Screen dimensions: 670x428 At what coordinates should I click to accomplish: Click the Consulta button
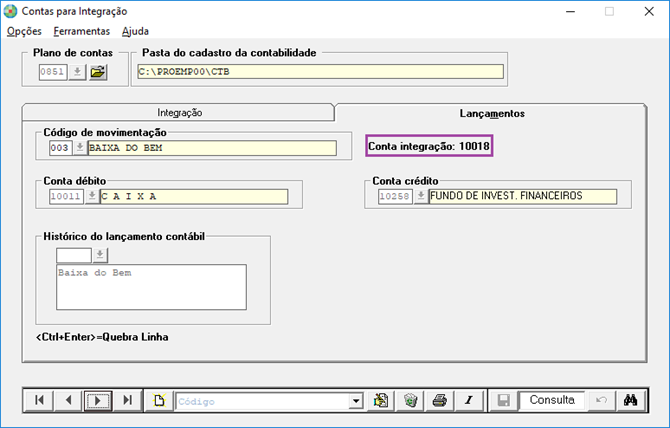tap(552, 400)
